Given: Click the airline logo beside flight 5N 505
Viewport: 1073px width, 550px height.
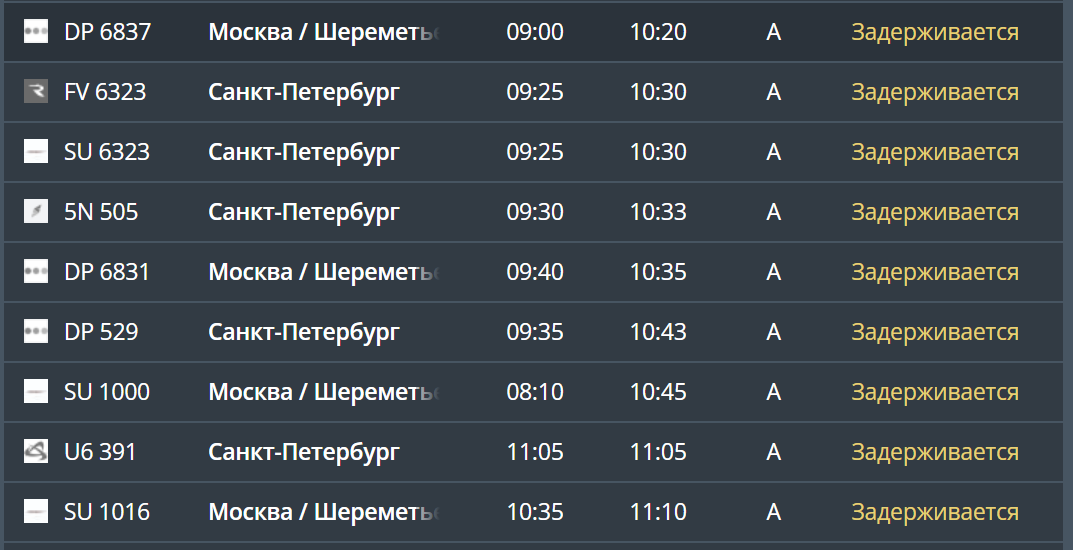Looking at the screenshot, I should [36, 212].
